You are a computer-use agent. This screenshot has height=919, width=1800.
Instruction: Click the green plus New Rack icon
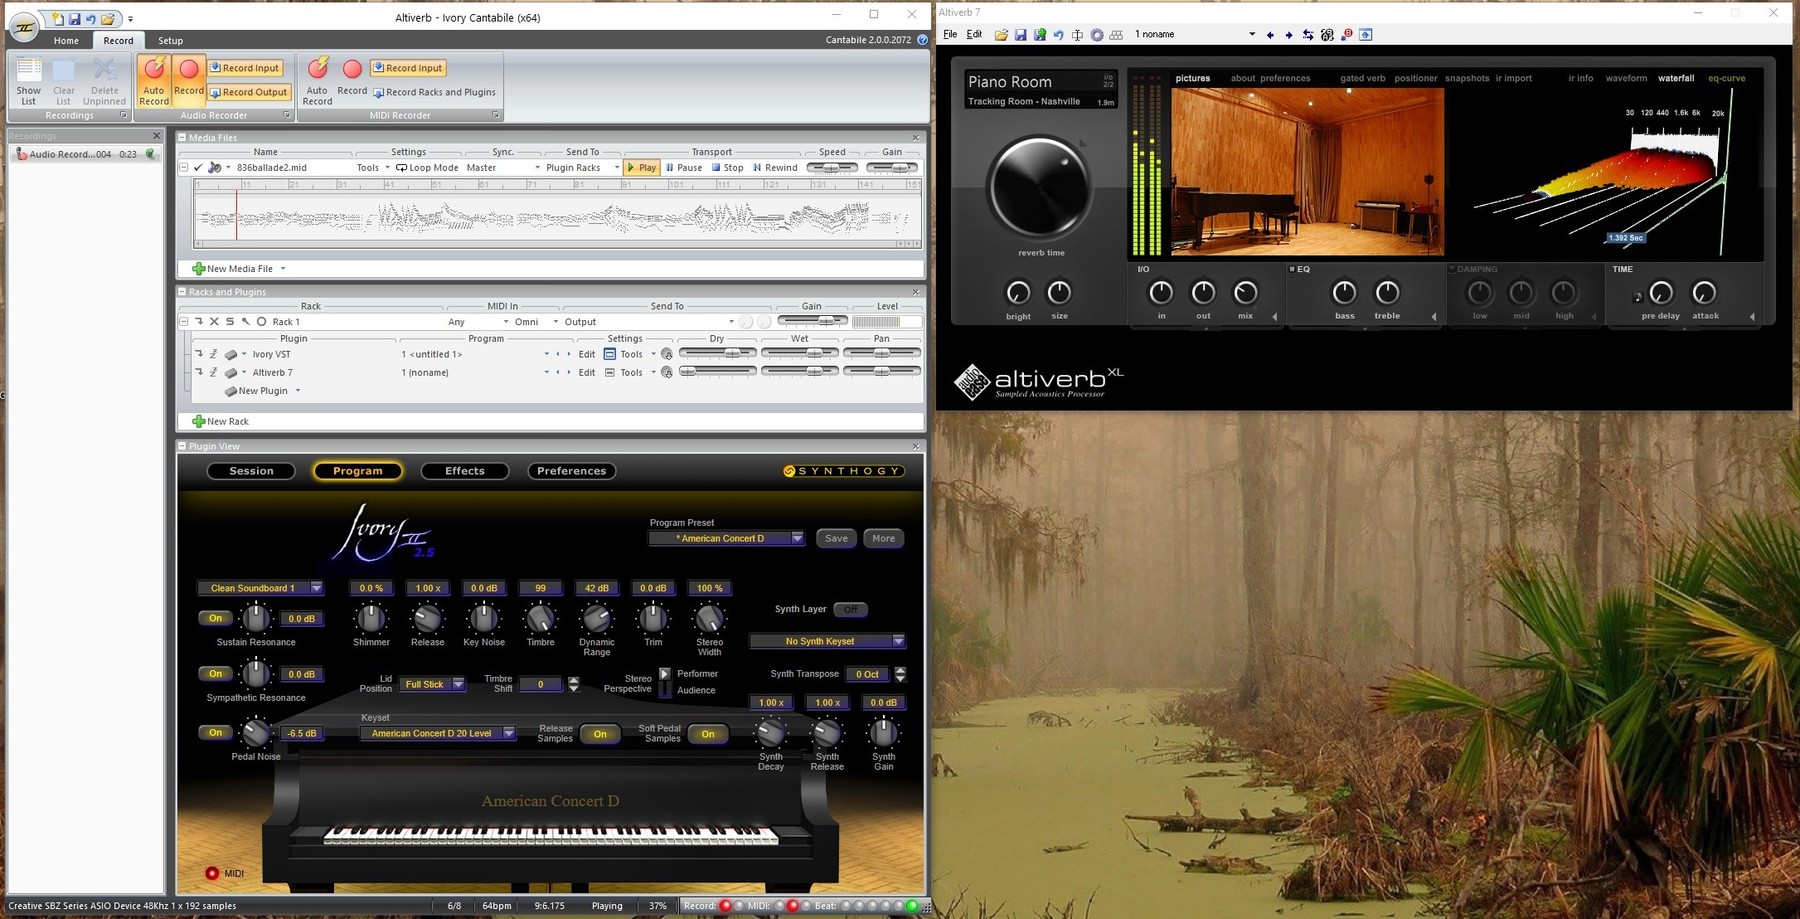(x=198, y=421)
